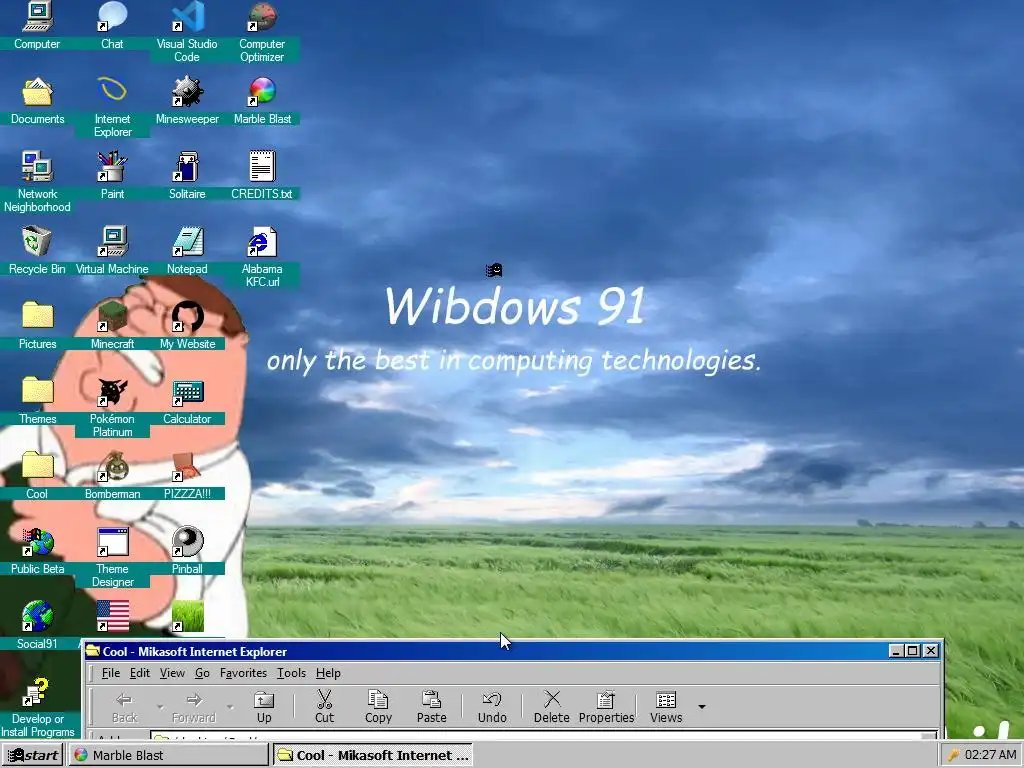This screenshot has width=1024, height=768.
Task: Click the 02:27 AM tray clock
Action: (991, 755)
